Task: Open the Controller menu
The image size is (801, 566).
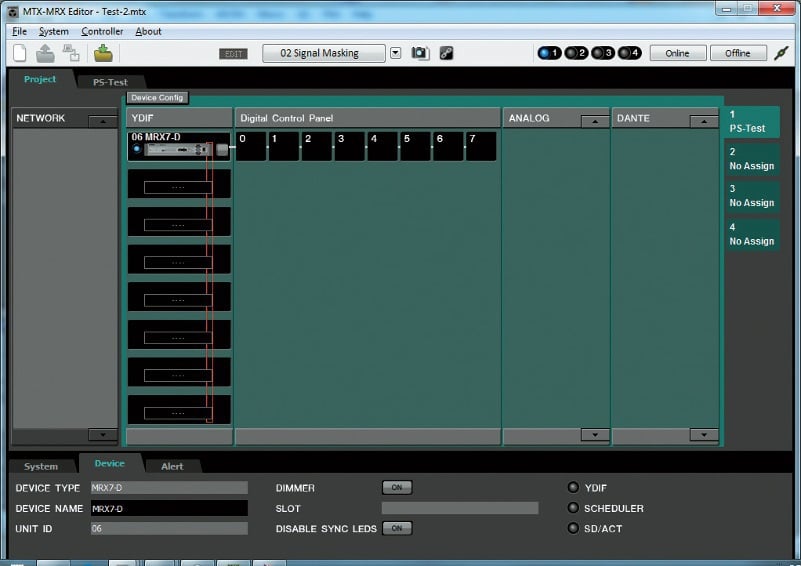Action: 102,31
